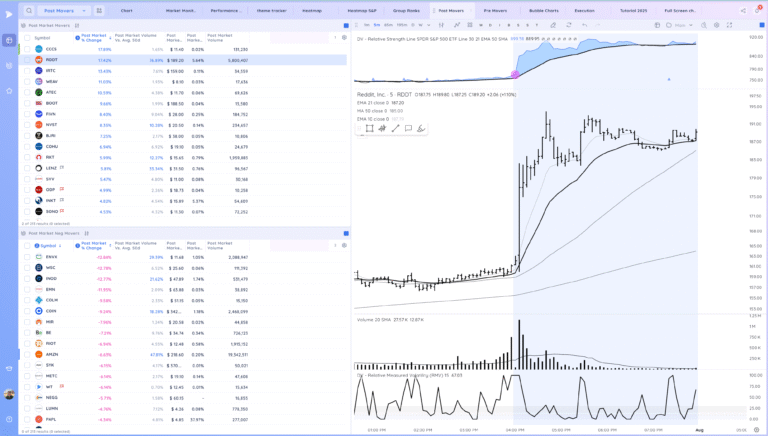768x436 pixels.
Task: Click the chart refresh icon
Action: (569, 25)
